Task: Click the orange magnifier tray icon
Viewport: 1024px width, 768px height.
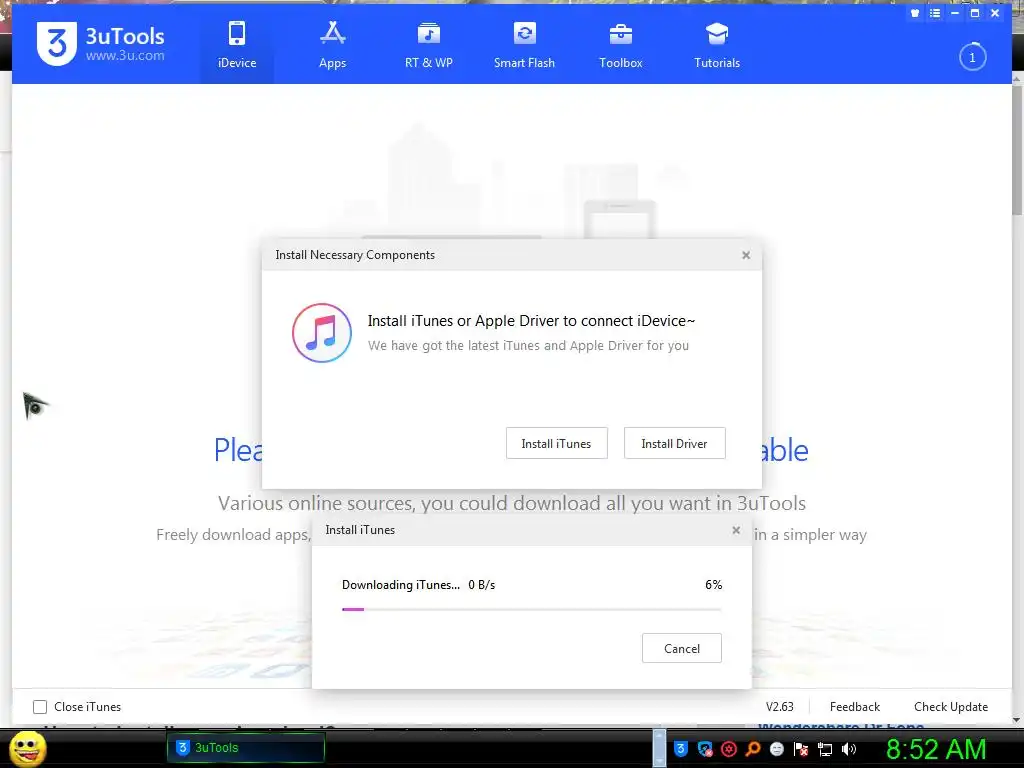Action: tap(753, 748)
